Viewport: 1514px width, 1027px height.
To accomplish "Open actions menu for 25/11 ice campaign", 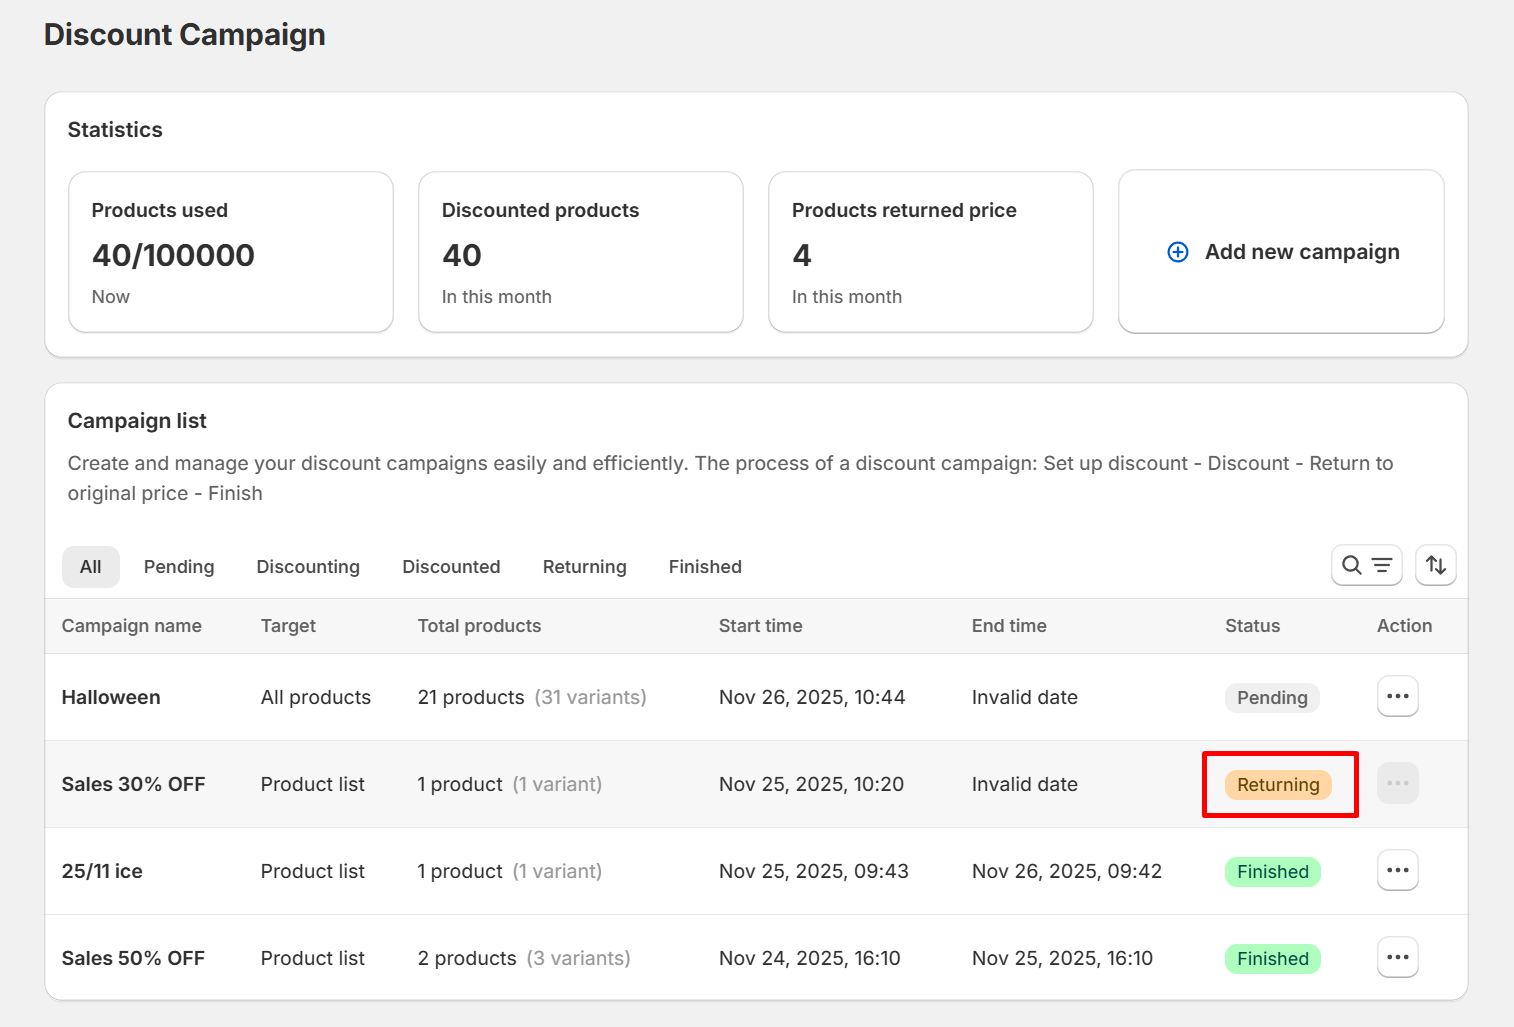I will tap(1397, 870).
